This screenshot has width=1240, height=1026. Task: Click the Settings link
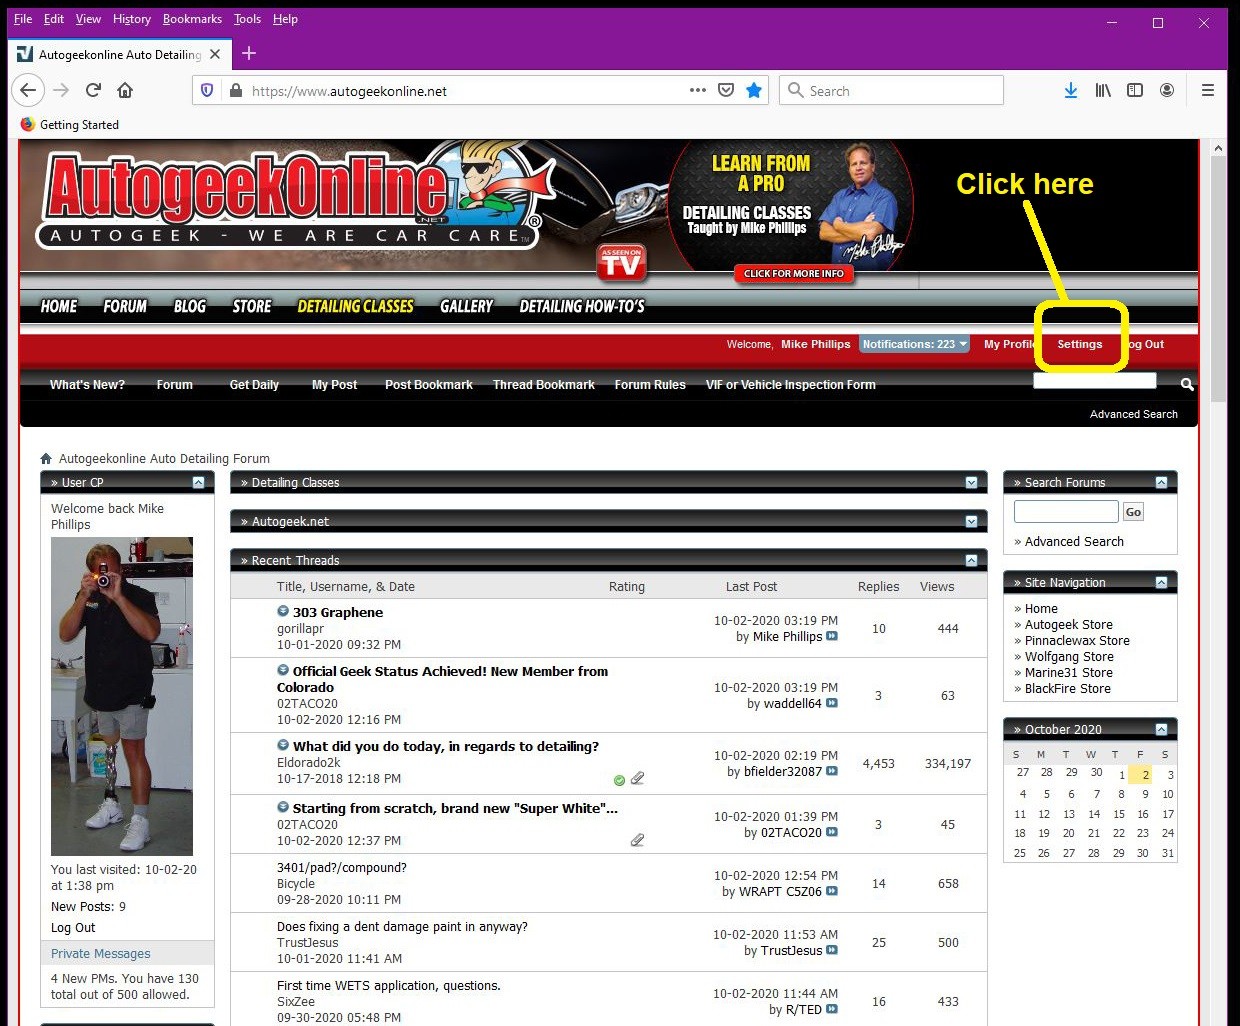coord(1080,344)
